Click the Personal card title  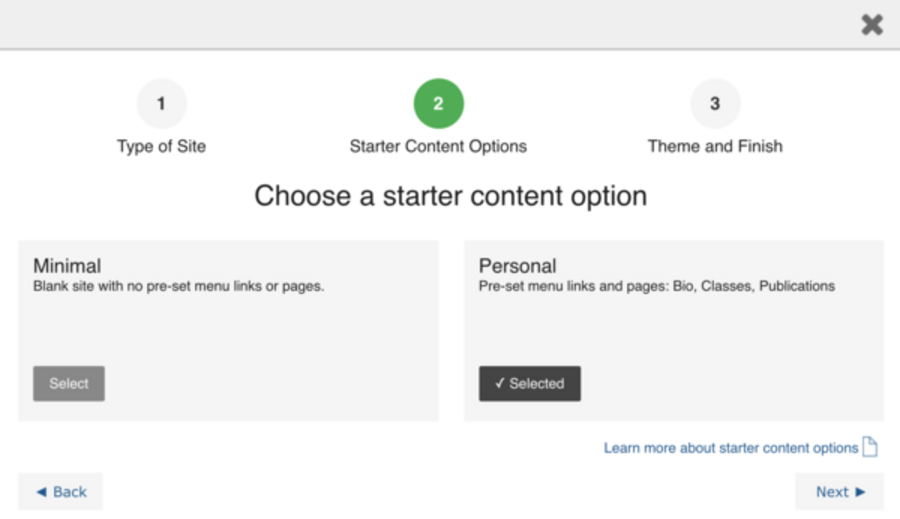tap(517, 266)
